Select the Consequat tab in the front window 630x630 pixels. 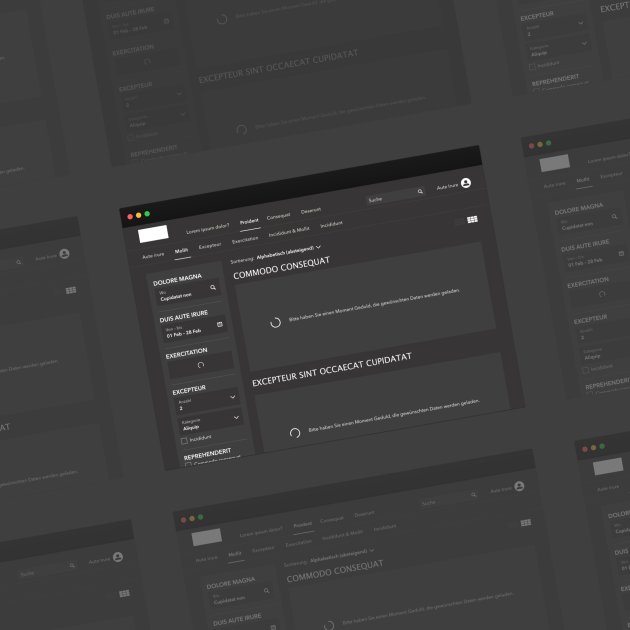click(278, 216)
